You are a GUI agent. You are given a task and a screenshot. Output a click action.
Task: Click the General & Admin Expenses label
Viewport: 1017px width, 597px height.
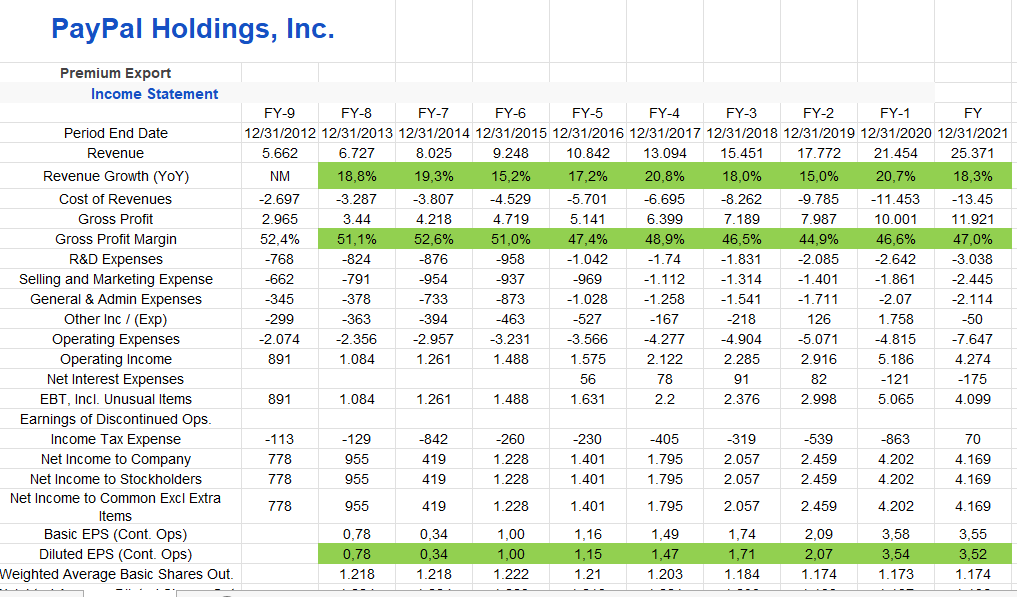click(x=115, y=300)
